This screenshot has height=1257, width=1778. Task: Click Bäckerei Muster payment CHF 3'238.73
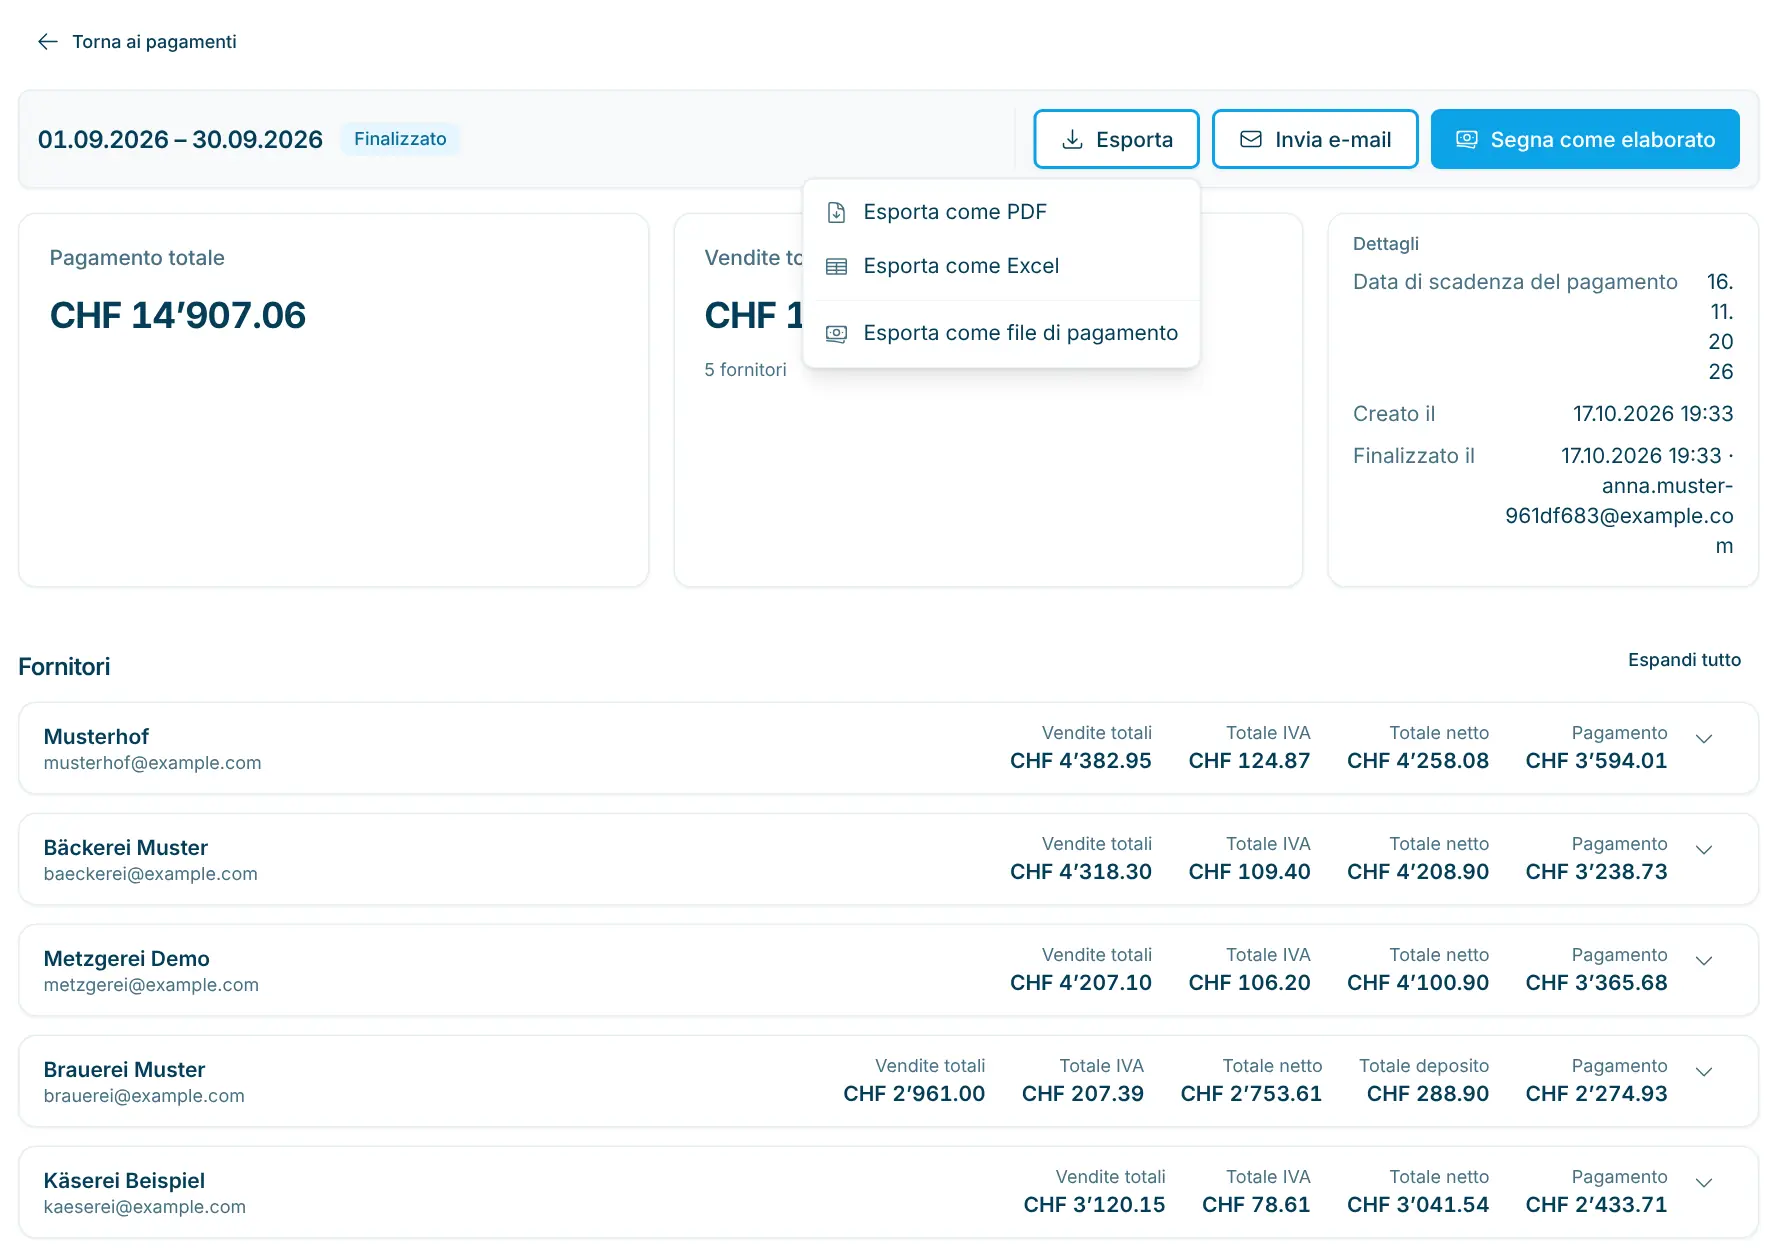click(x=1596, y=872)
